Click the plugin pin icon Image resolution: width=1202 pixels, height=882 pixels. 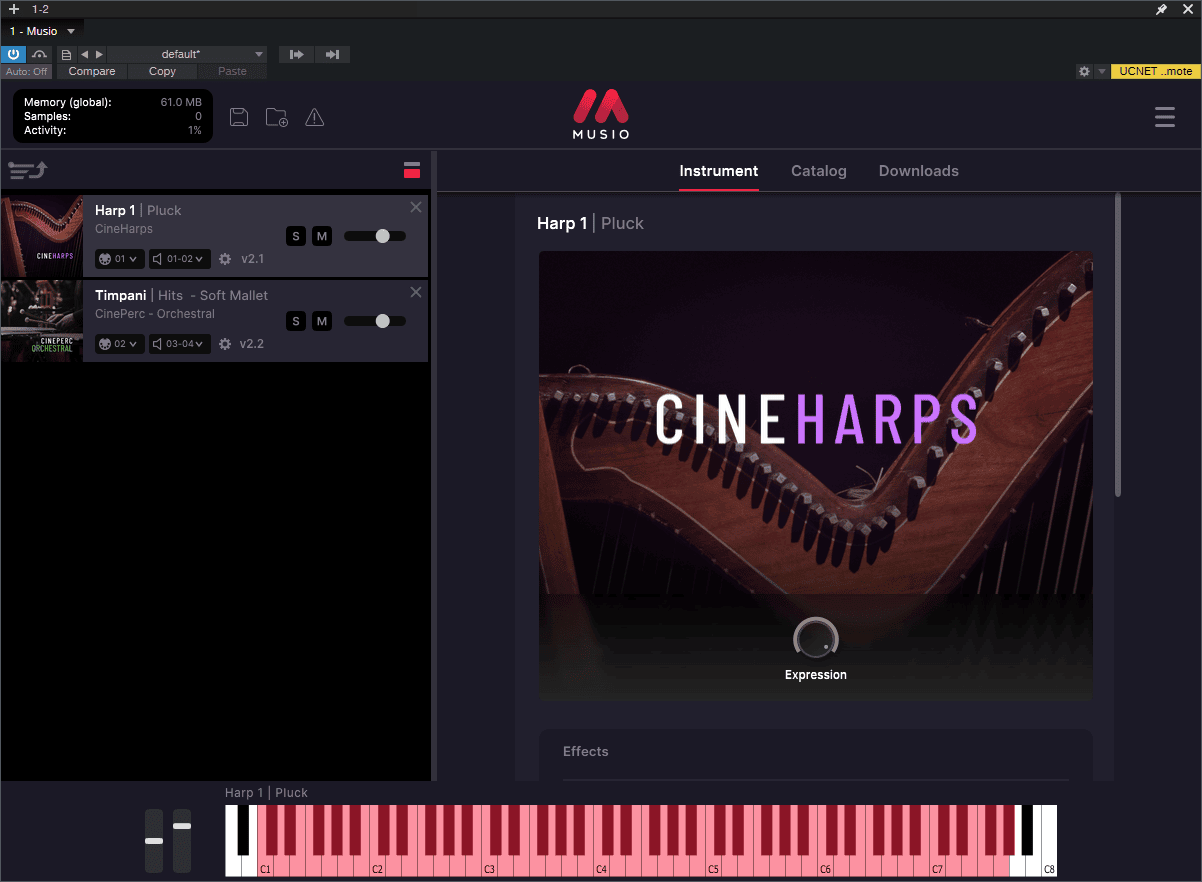1161,9
